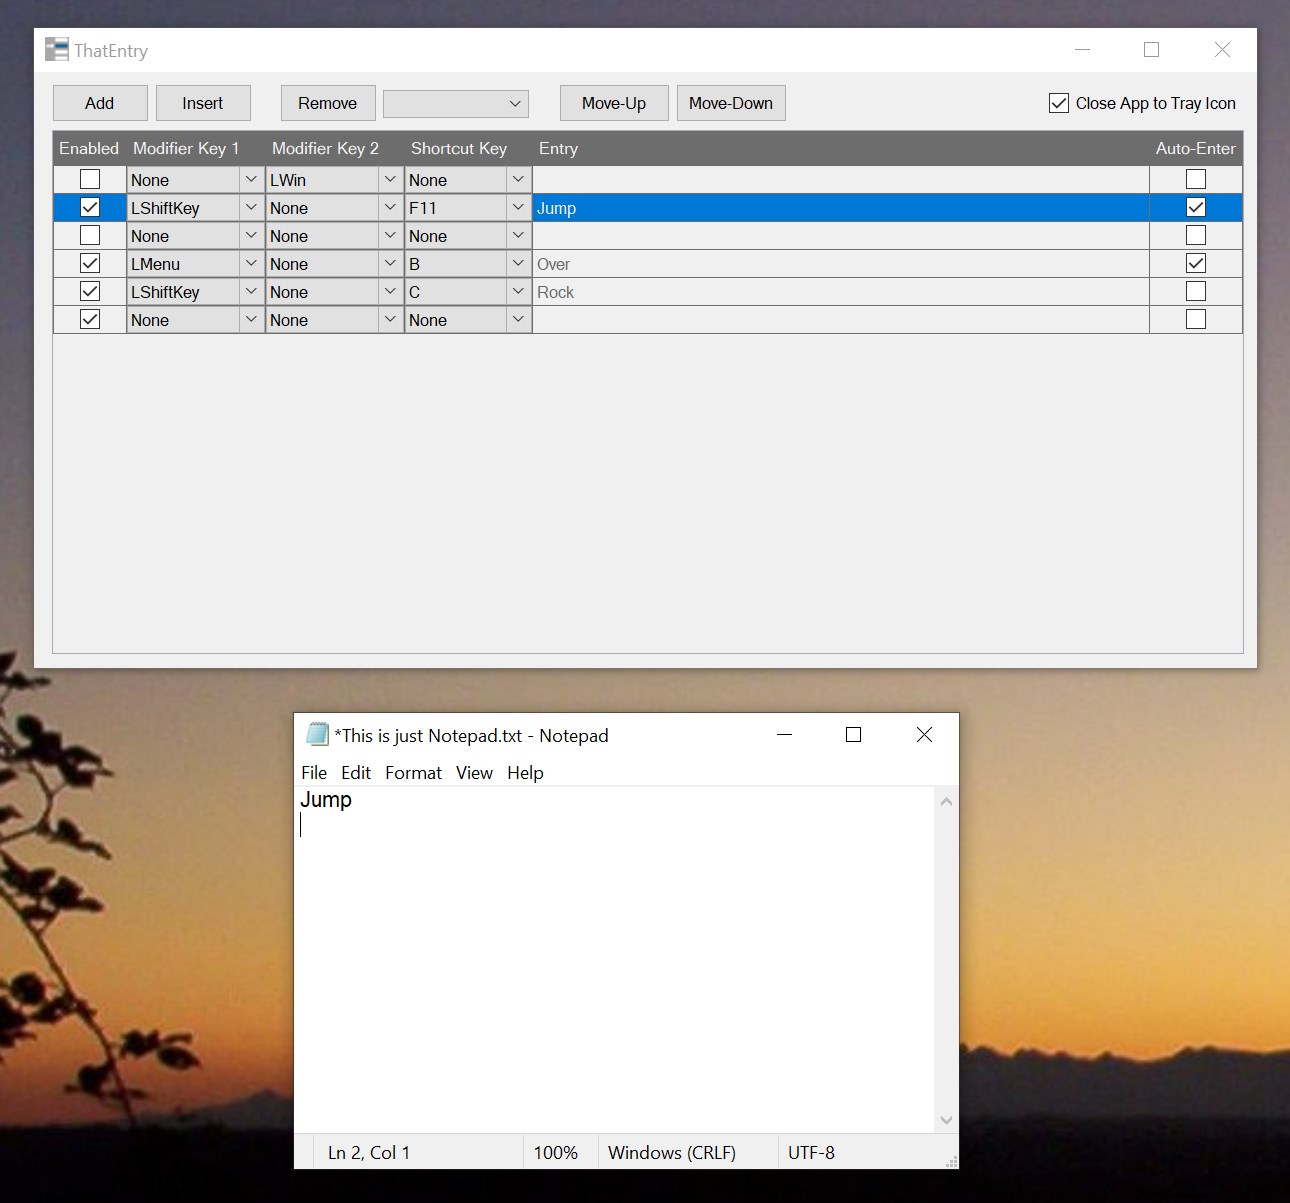Click the Add button
The width and height of the screenshot is (1290, 1203).
(x=100, y=103)
